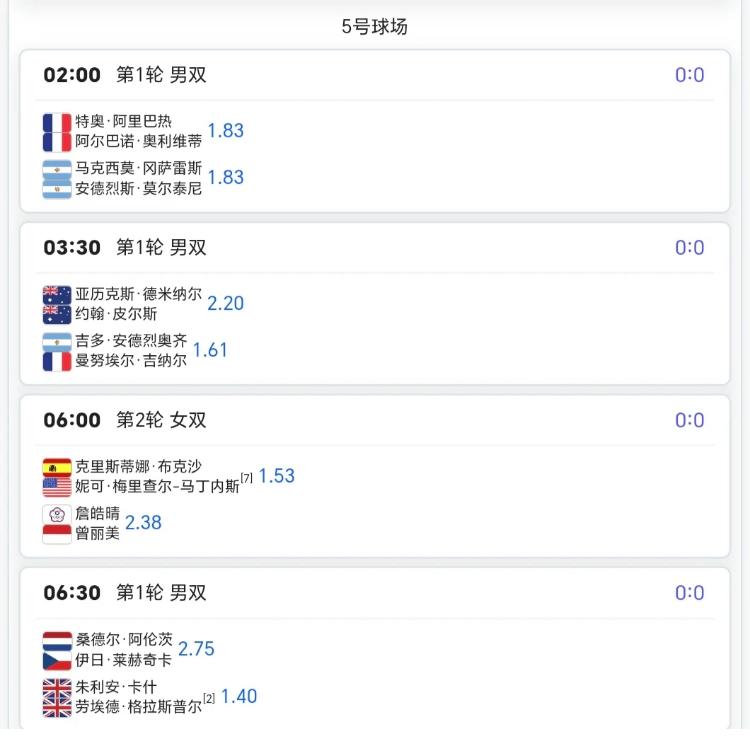
Task: Click the Netherlands flag beside 桑德尔·阿伦茨
Action: [57, 640]
